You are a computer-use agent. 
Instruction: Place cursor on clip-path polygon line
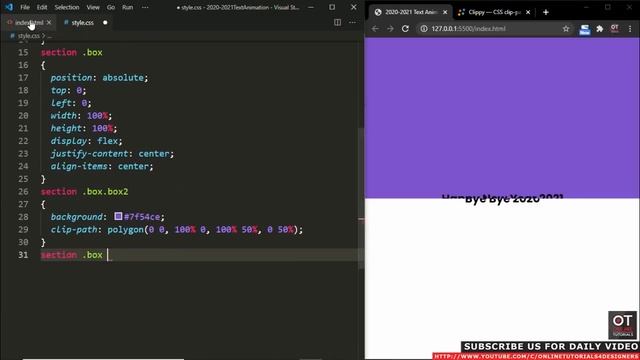177,229
